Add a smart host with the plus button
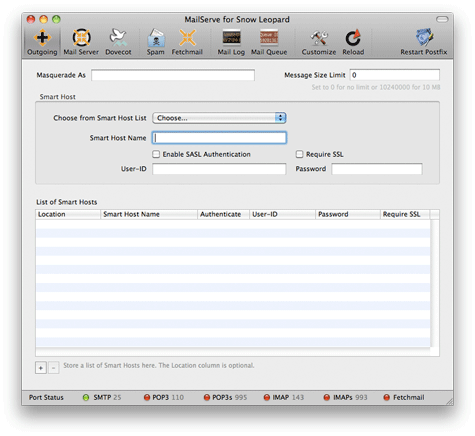 [x=41, y=368]
